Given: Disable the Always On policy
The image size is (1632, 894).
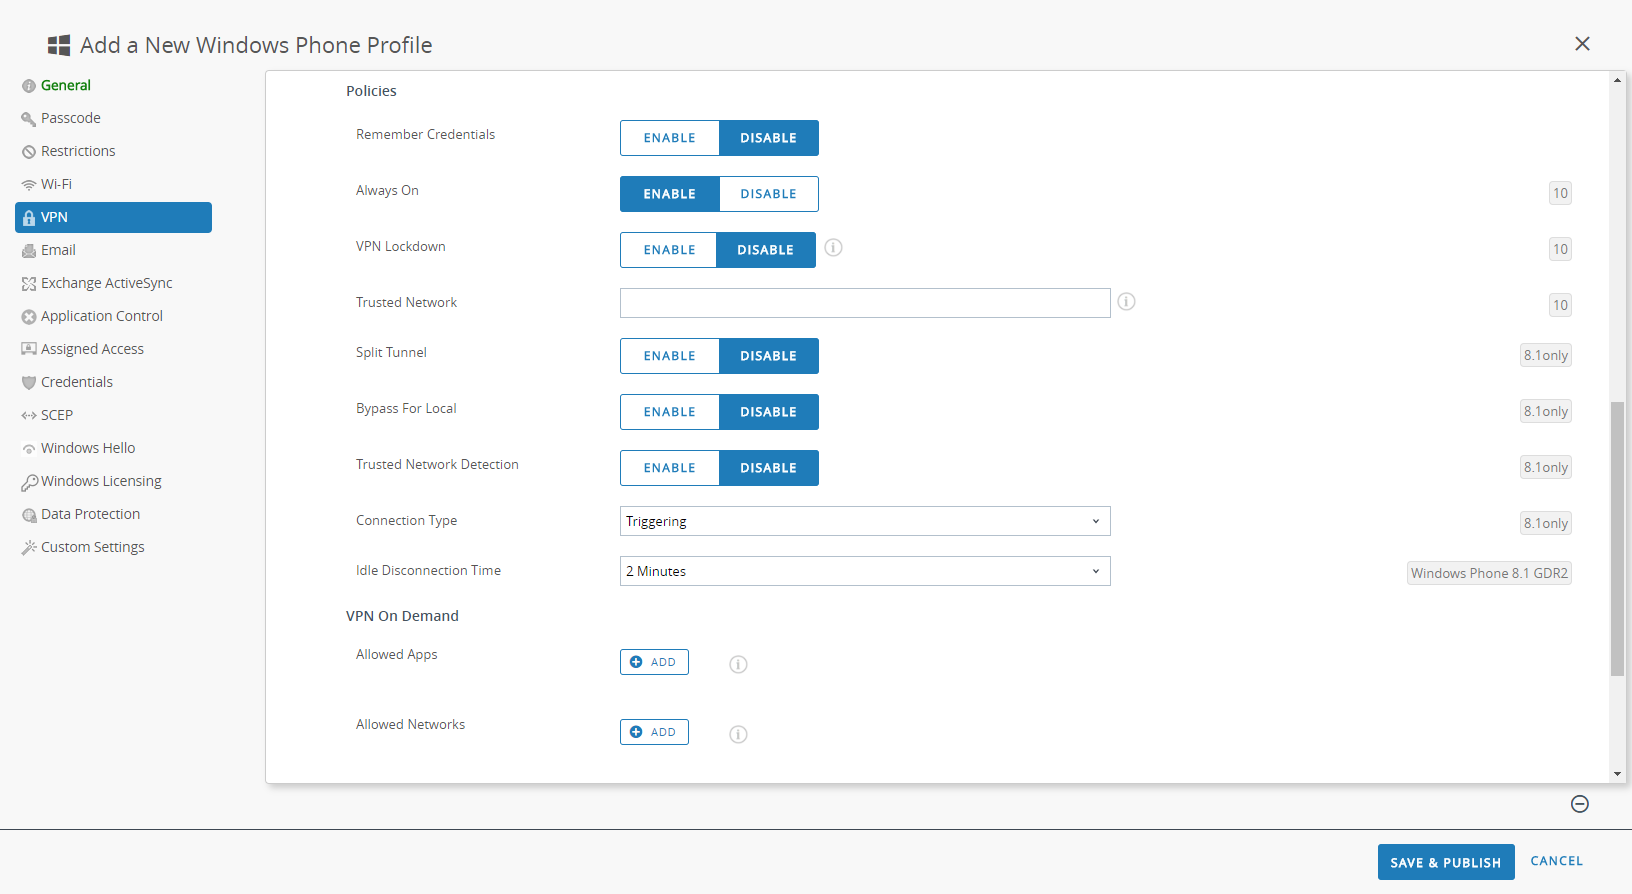Looking at the screenshot, I should pyautogui.click(x=768, y=194).
